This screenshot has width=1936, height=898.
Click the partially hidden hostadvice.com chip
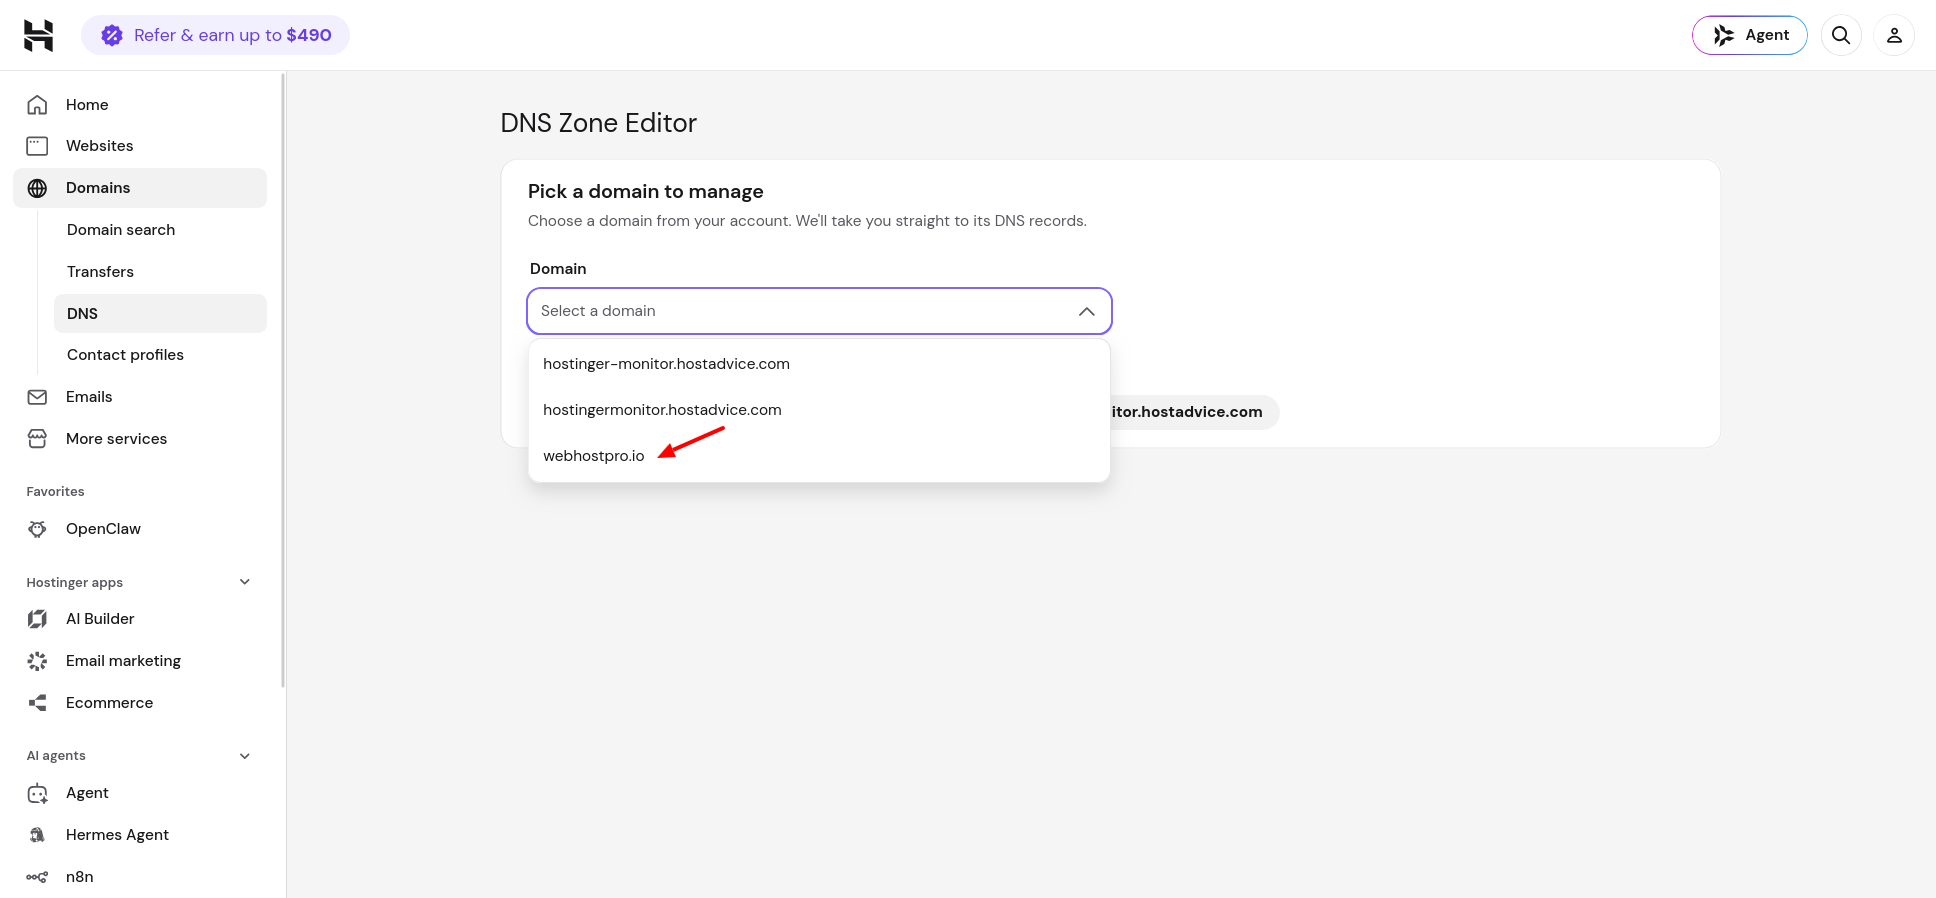click(x=1194, y=412)
